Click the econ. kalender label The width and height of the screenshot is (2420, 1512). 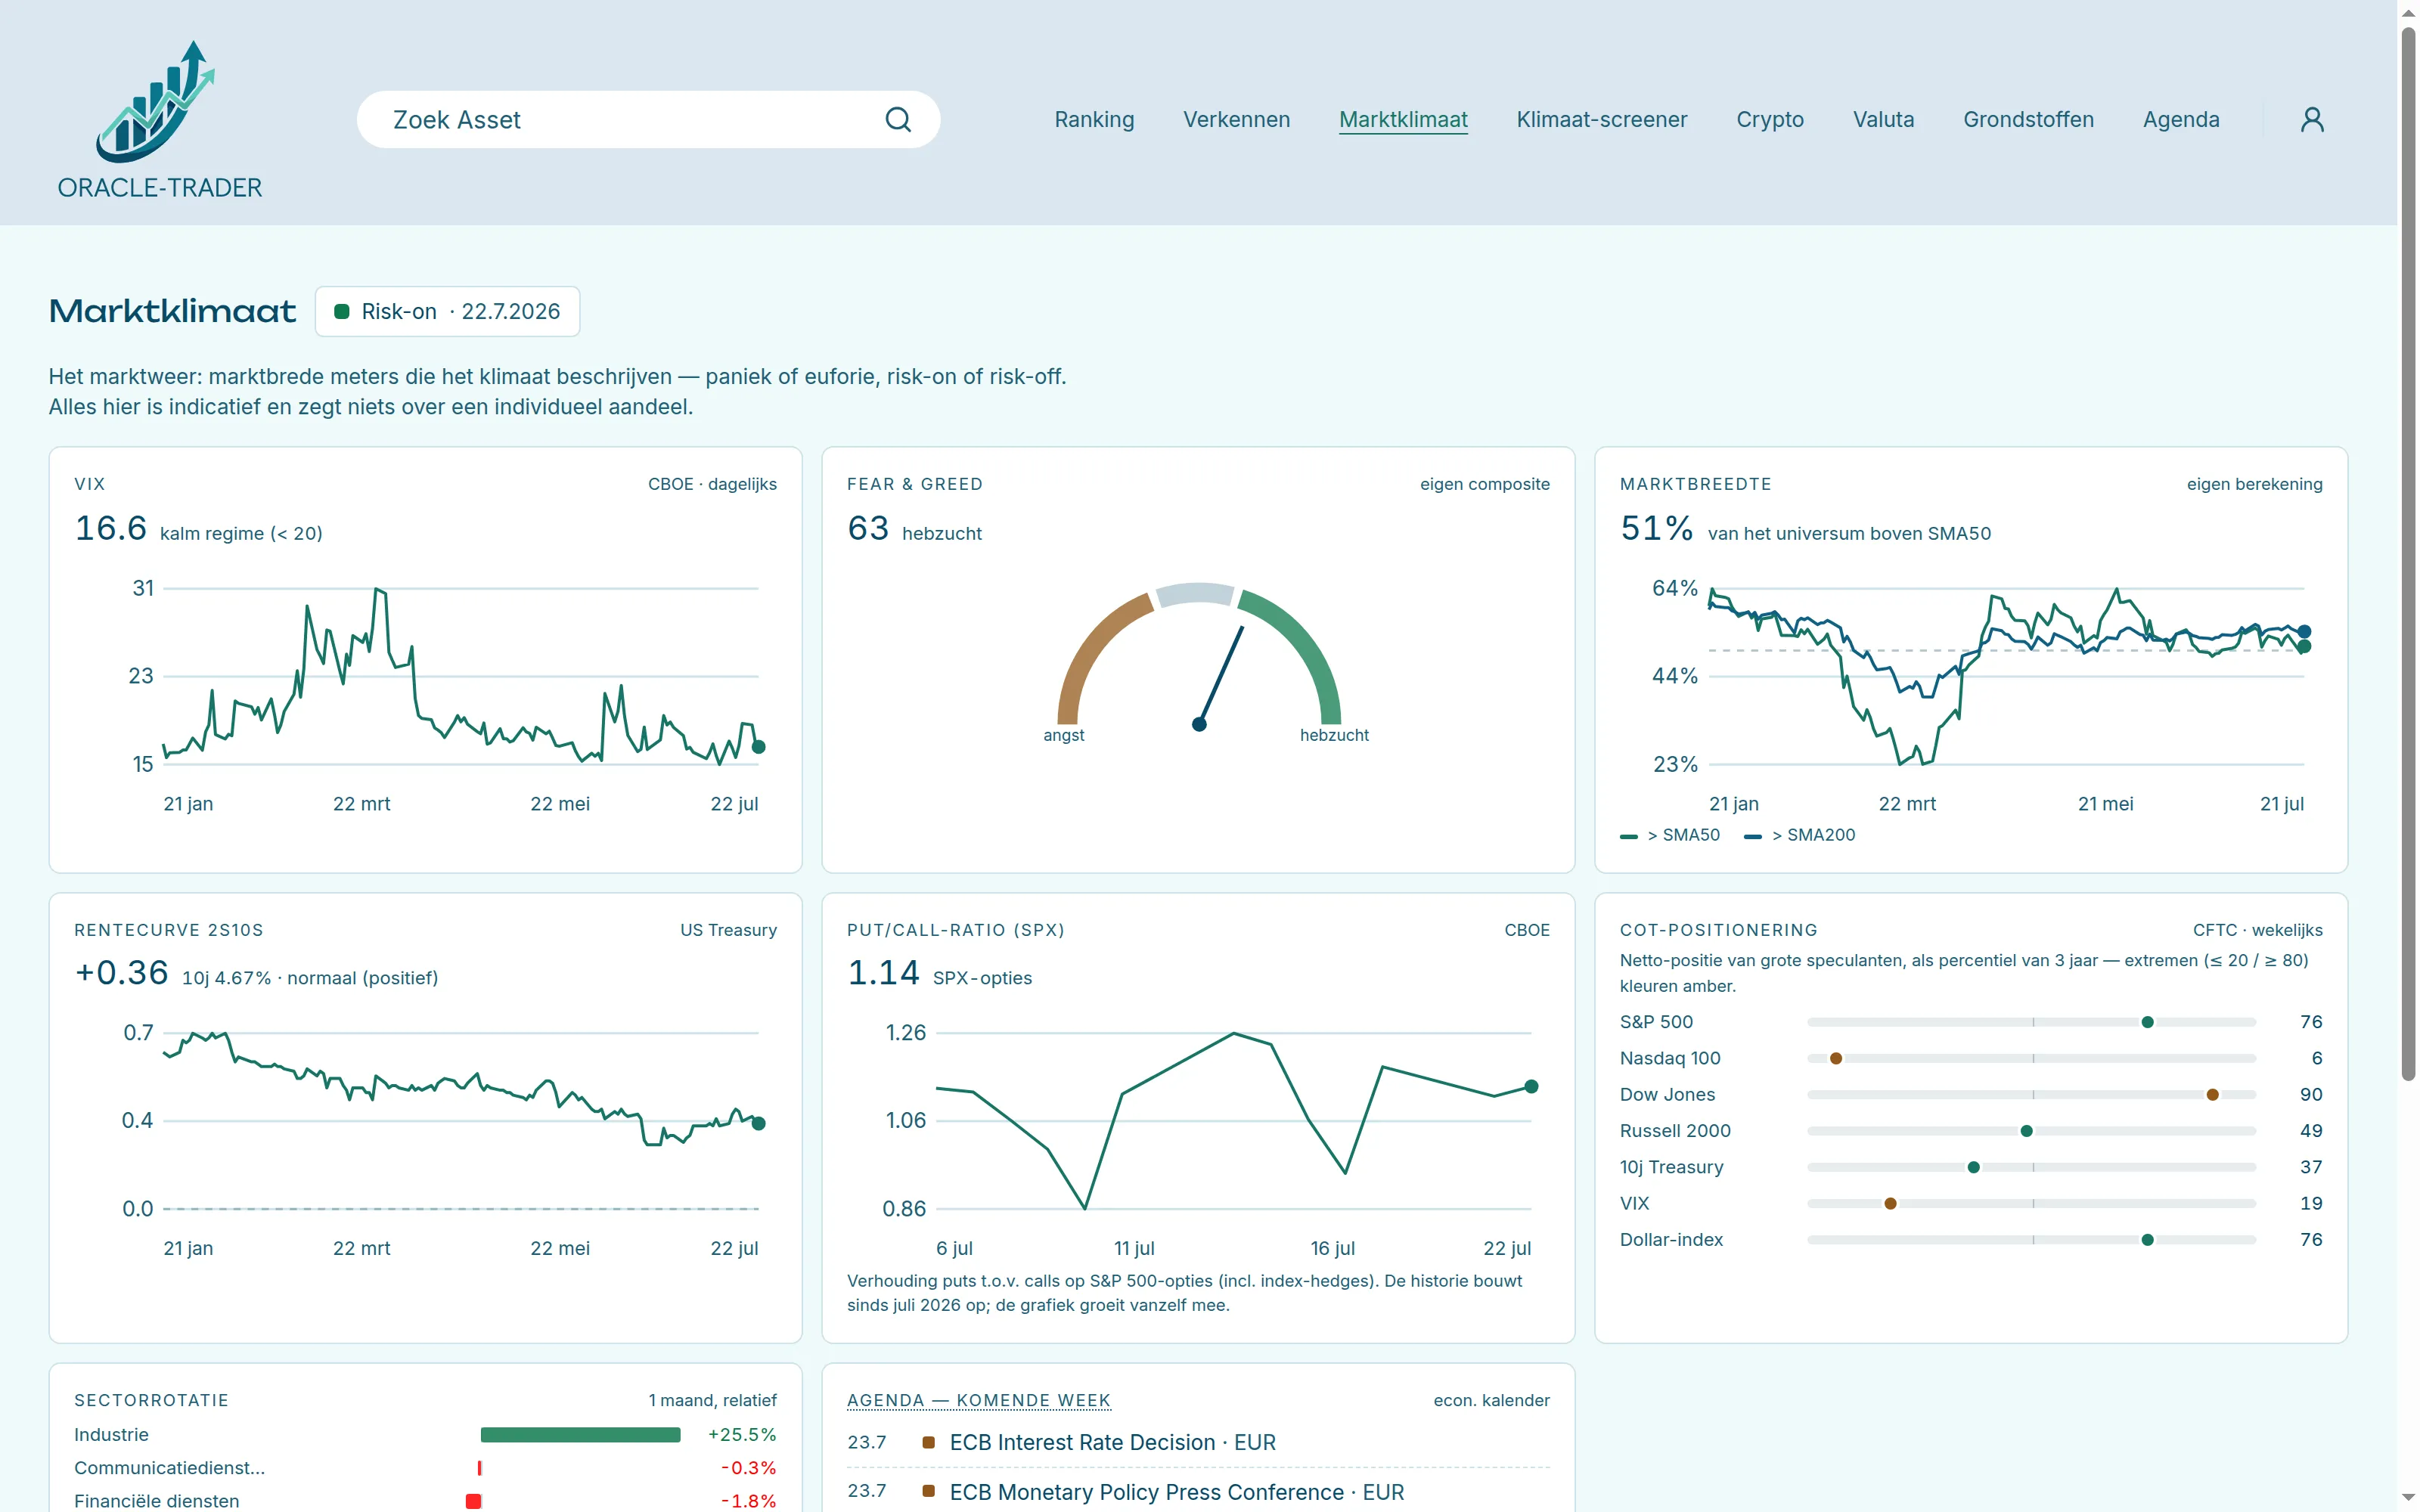pos(1491,1400)
